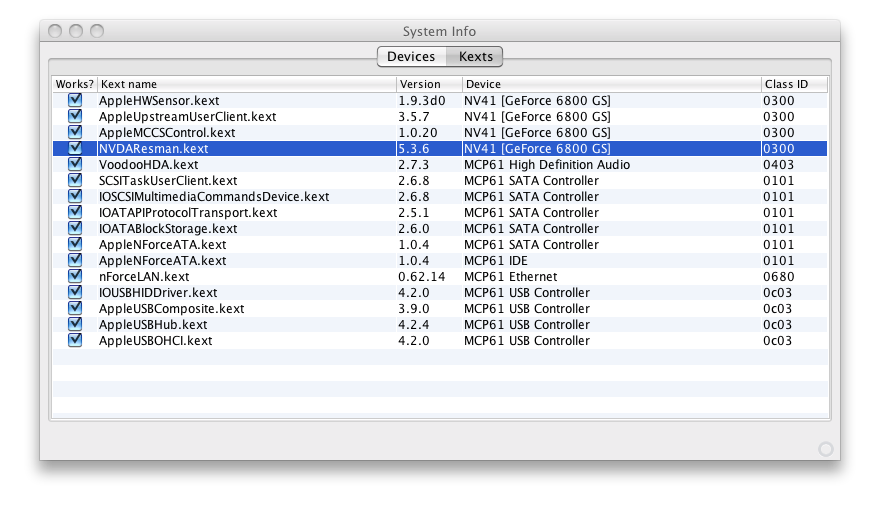Uncheck the Works box for AppleUpstreamUserClient.kext

(x=75, y=116)
